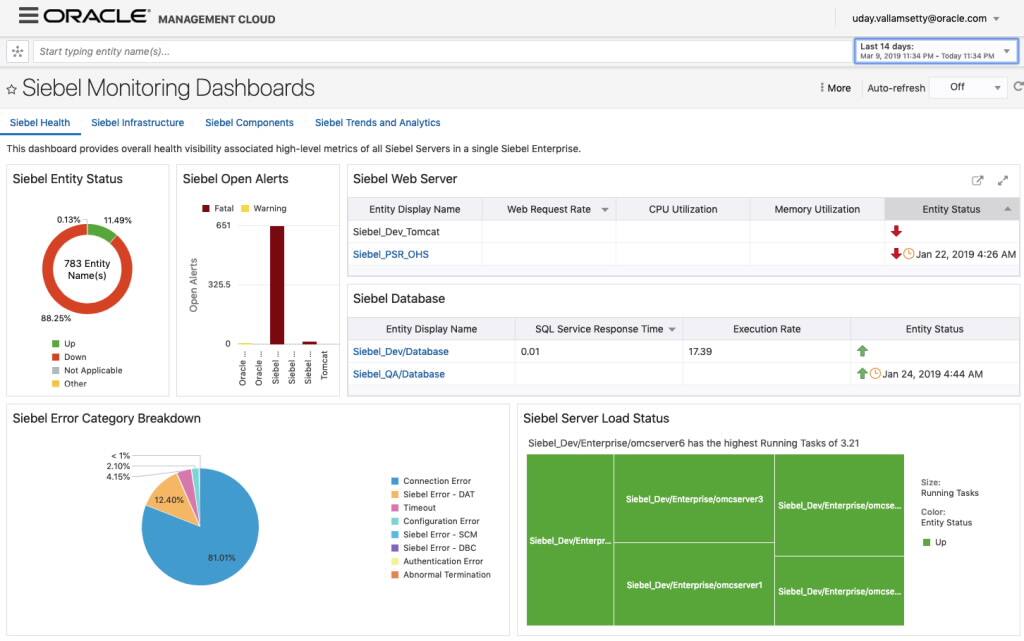Expand the Siebel Web Server widget to fullscreen

pyautogui.click(x=1003, y=180)
